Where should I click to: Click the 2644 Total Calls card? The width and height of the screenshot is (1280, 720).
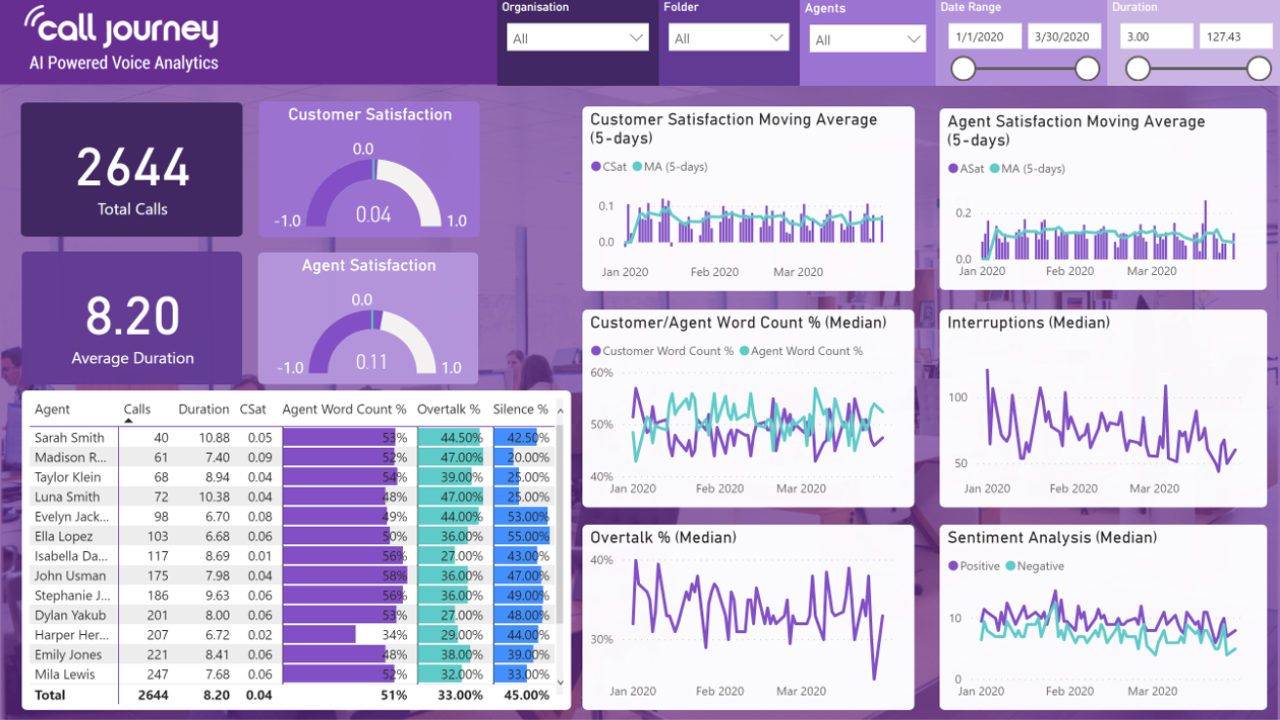(132, 169)
